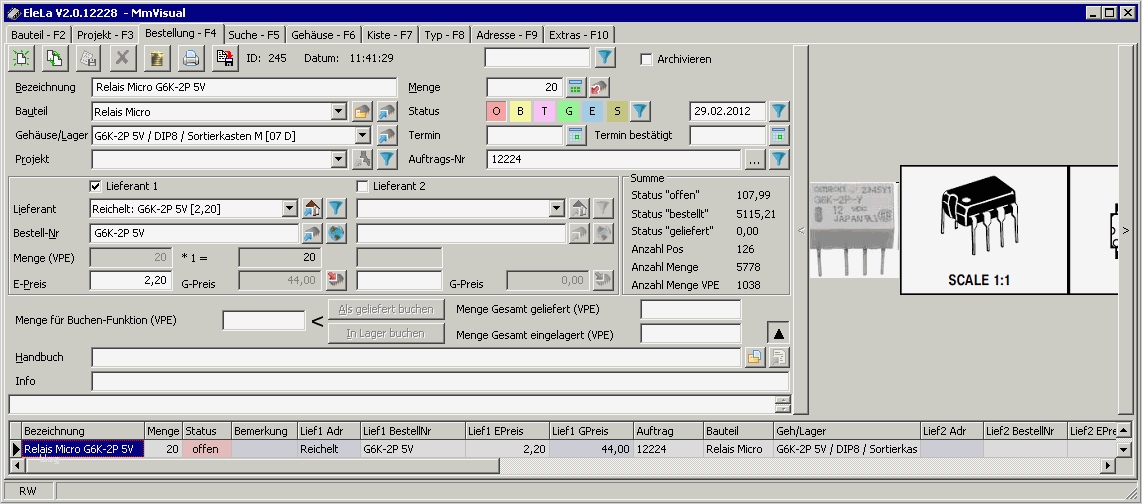The width and height of the screenshot is (1142, 504).
Task: Open the Suche - F5 tab
Action: tap(253, 35)
